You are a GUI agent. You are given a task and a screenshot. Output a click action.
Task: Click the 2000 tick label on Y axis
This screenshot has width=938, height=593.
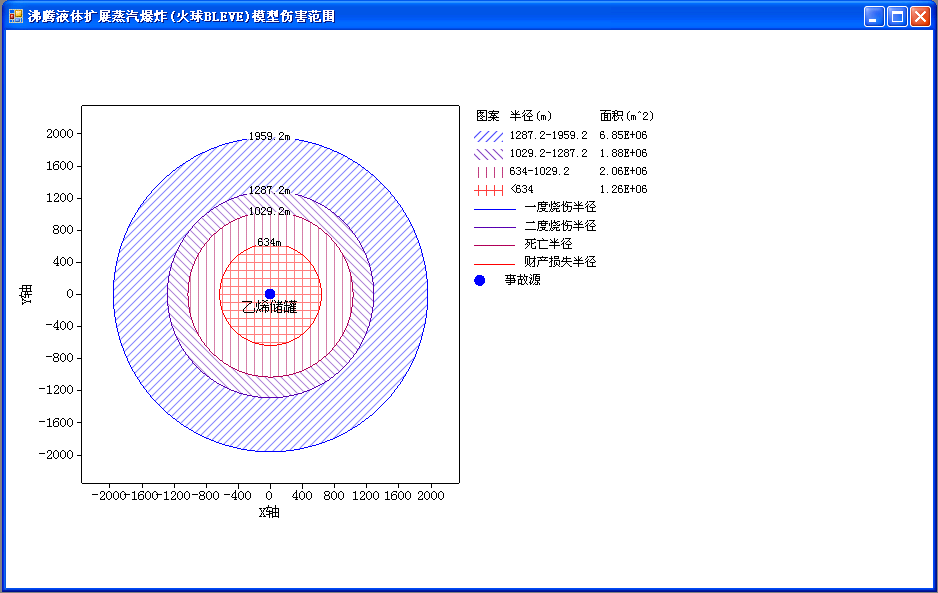click(60, 133)
